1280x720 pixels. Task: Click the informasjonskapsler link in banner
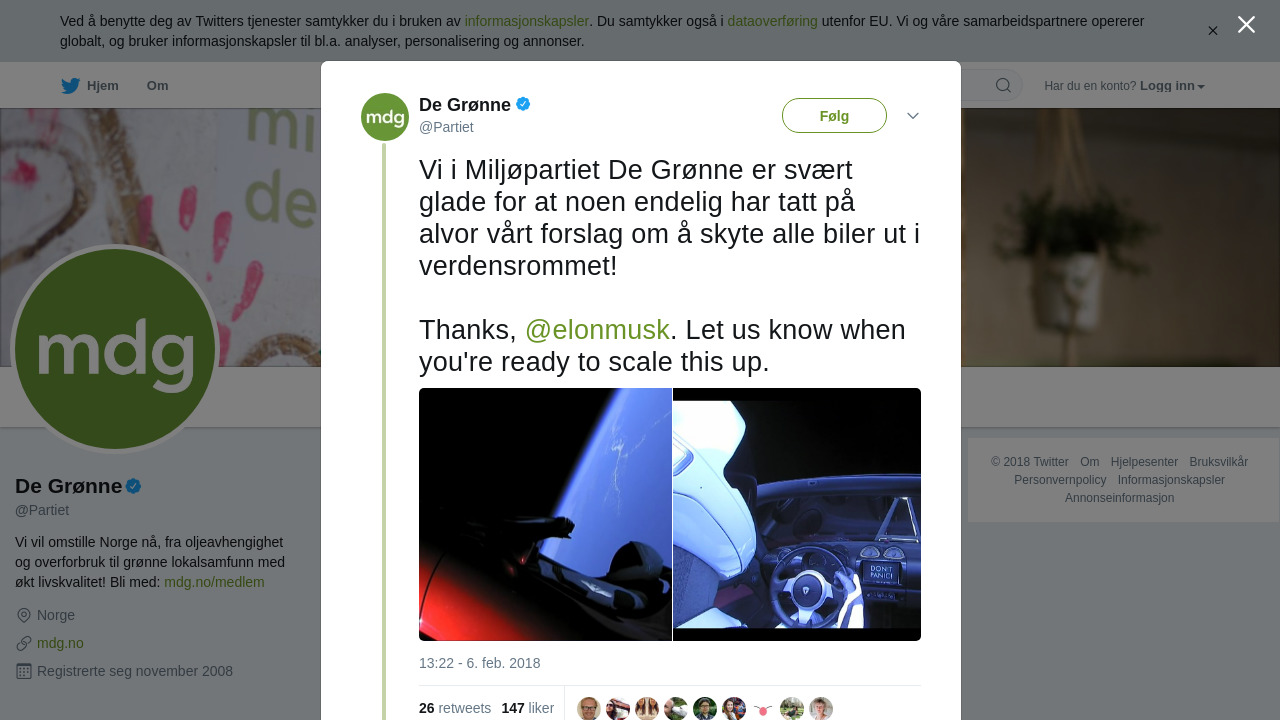[527, 21]
